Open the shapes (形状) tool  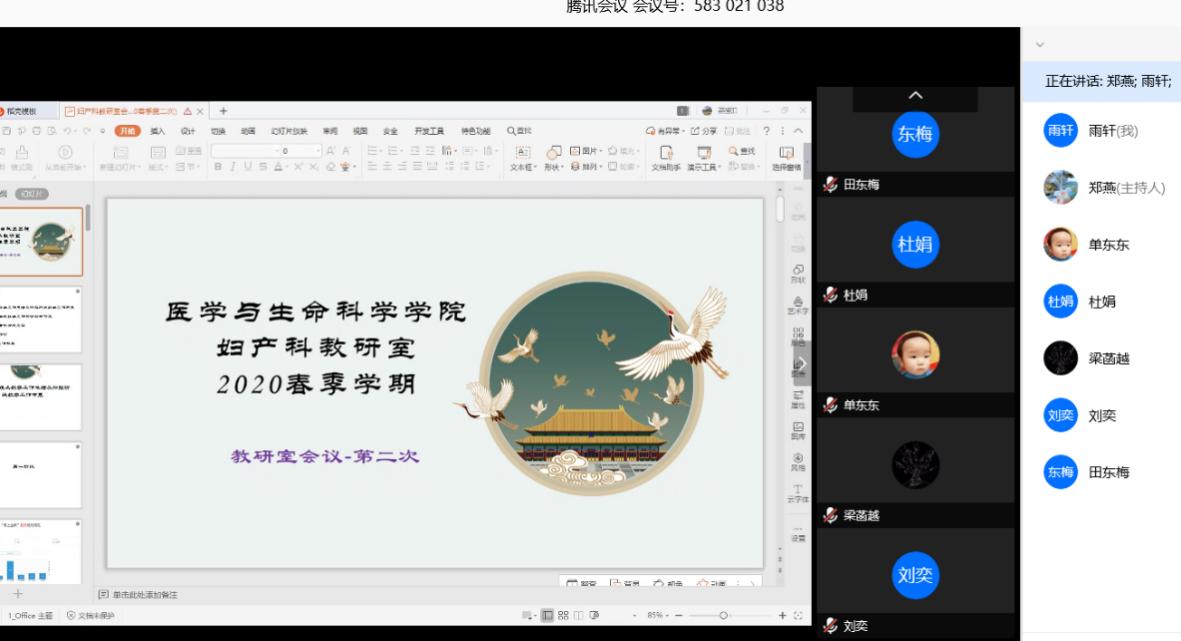[x=553, y=157]
